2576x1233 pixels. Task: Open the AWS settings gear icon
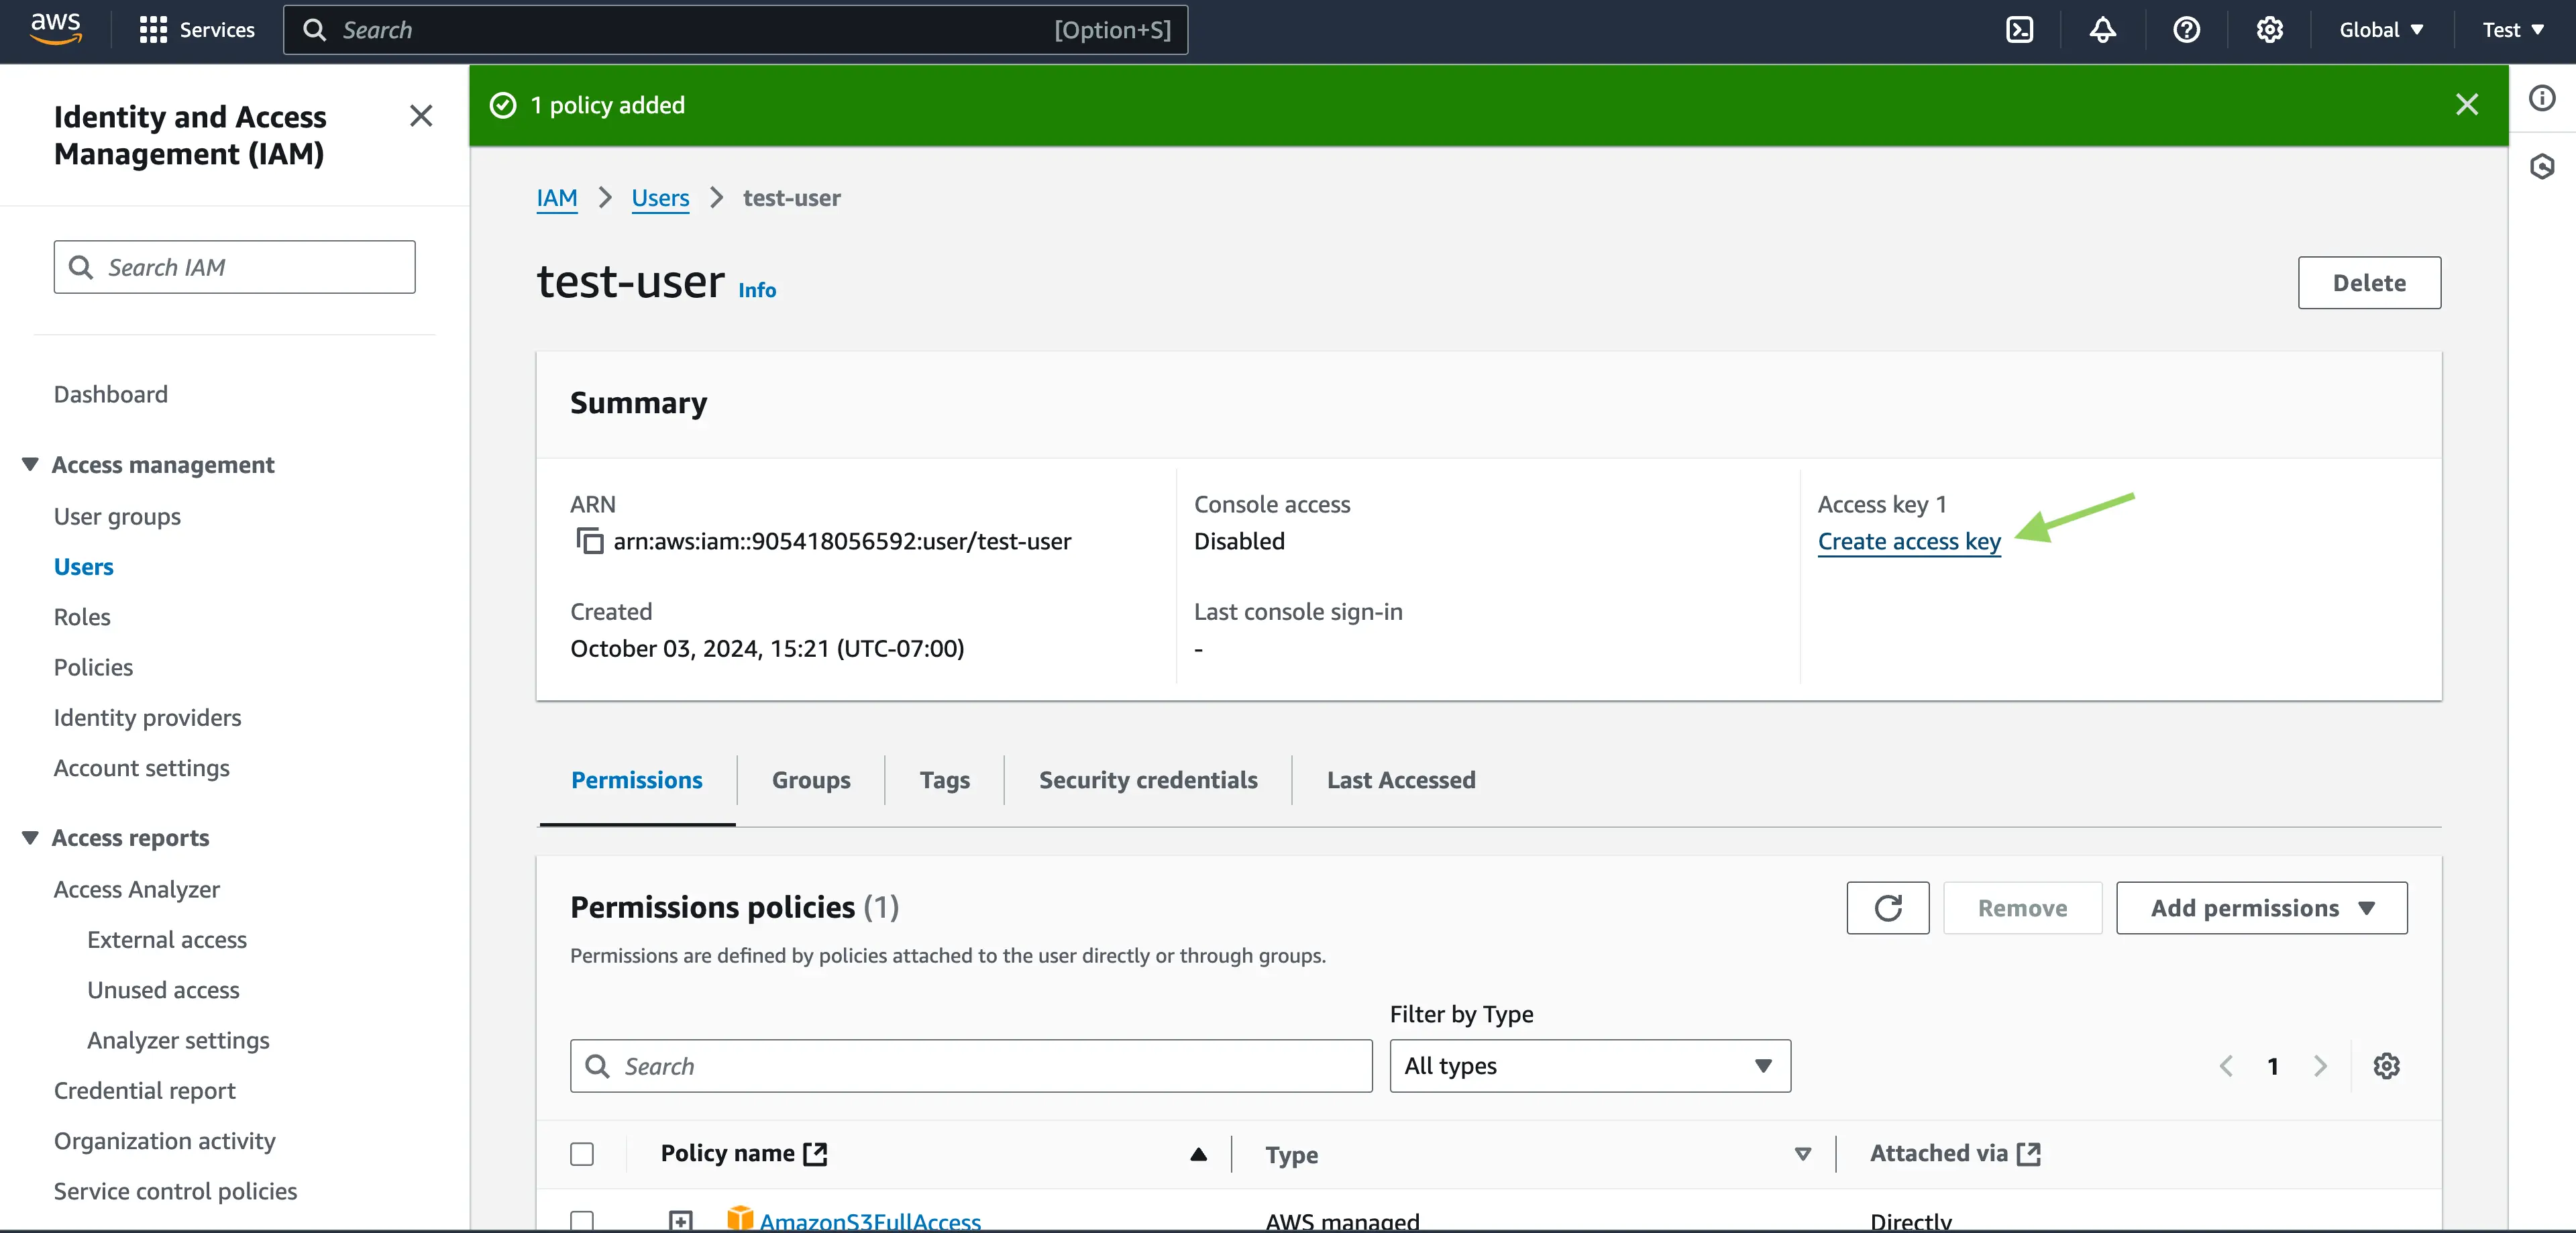pos(2270,30)
